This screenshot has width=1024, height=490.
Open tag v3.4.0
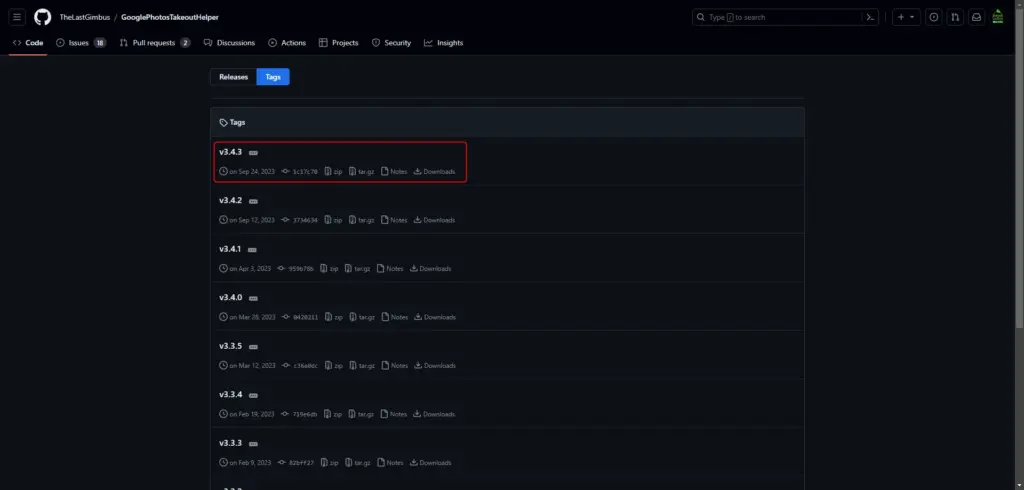tap(231, 297)
